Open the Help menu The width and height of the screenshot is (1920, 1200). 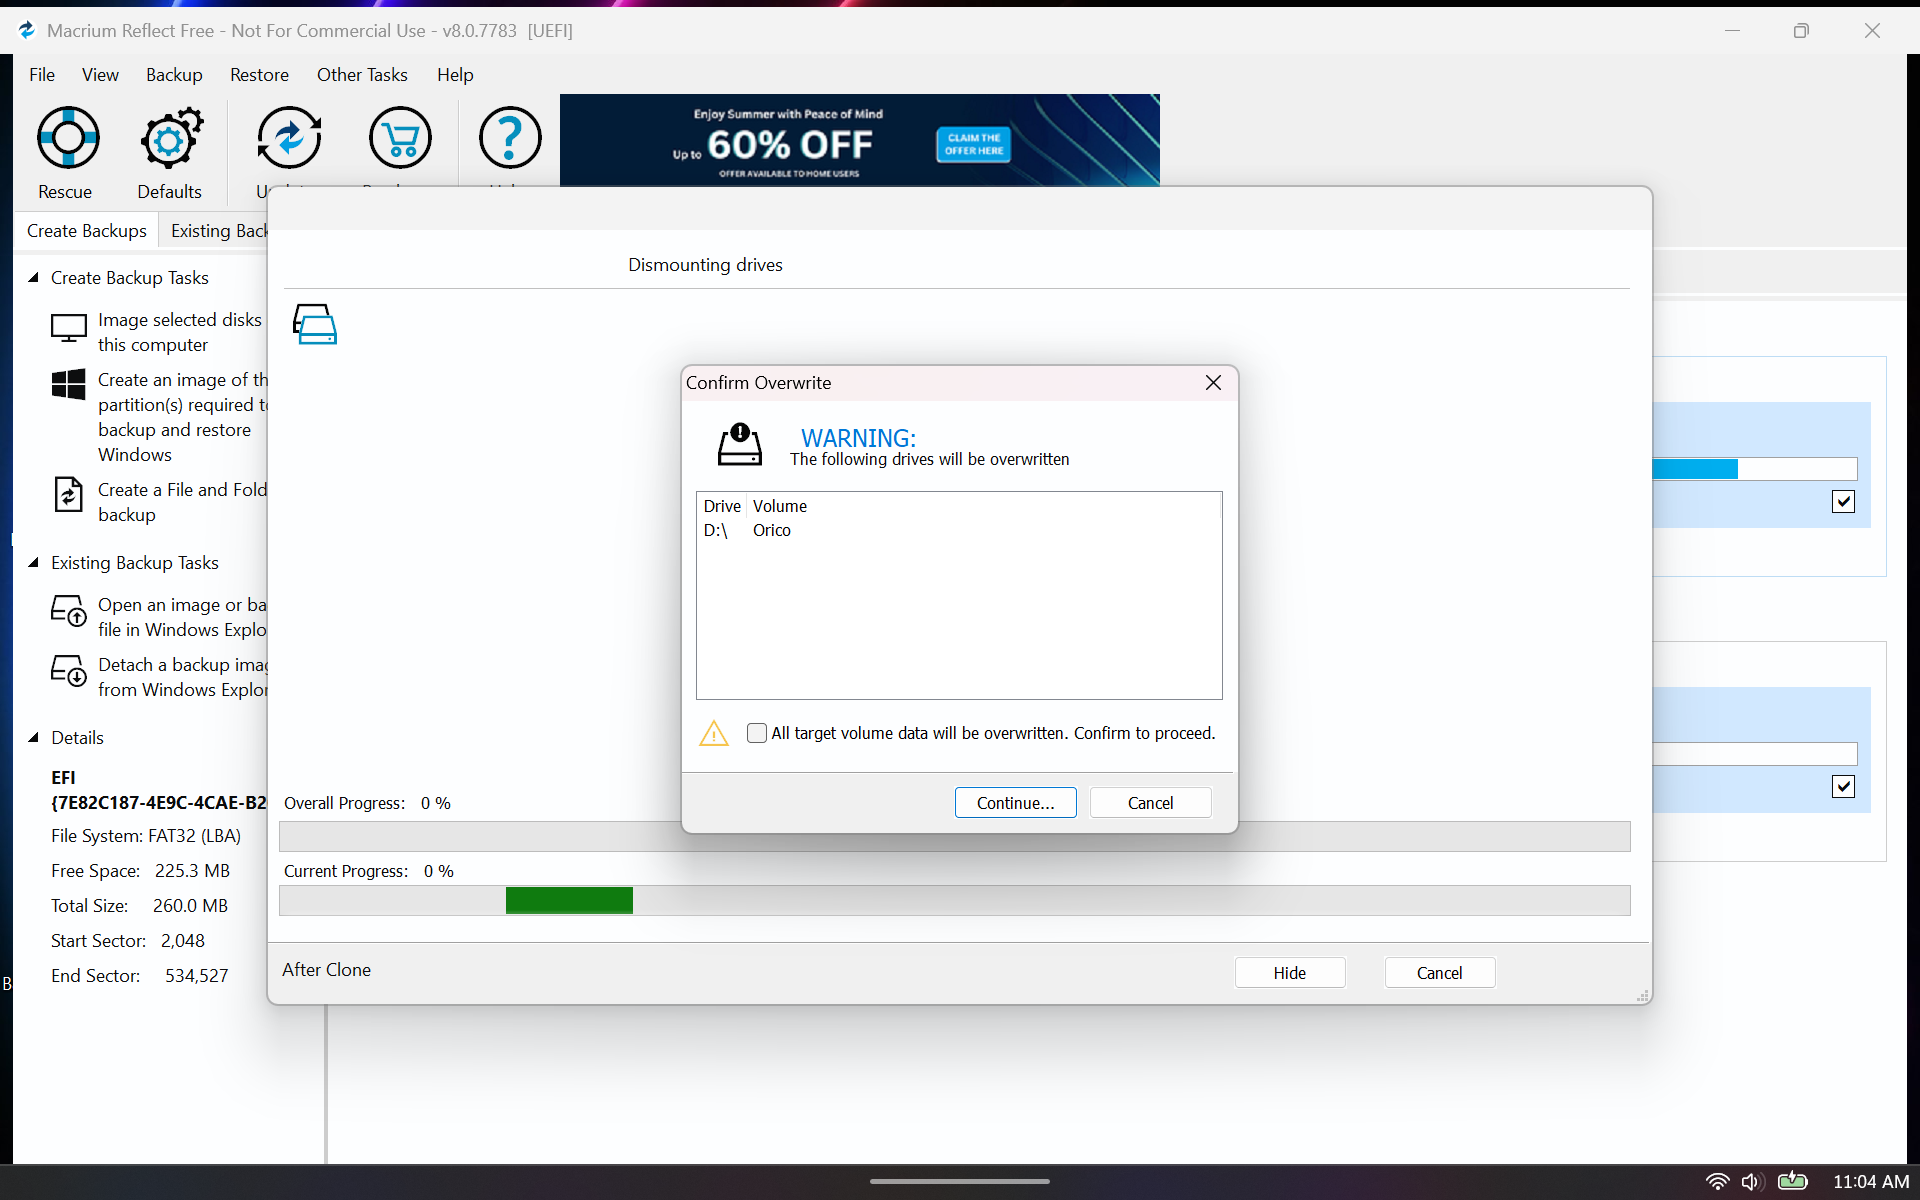tap(455, 75)
